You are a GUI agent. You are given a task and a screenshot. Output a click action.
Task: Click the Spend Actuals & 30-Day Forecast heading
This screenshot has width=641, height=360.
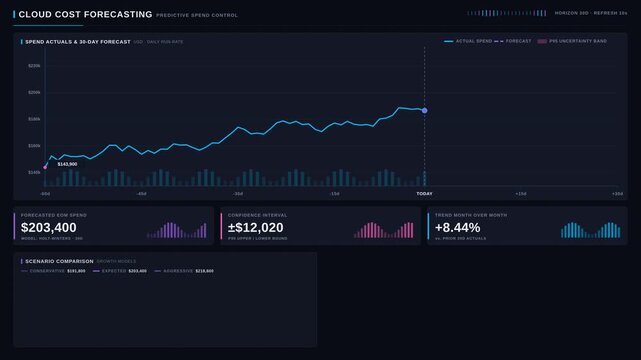pyautogui.click(x=78, y=42)
